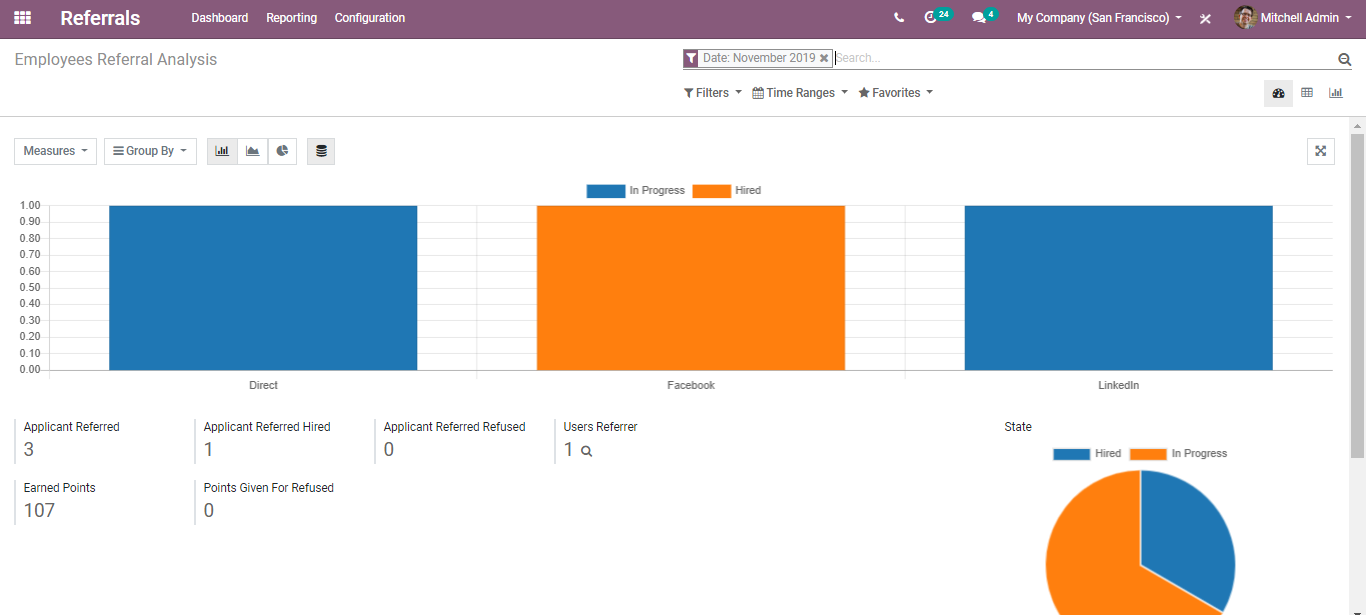Click the Direct bar in chart
The width and height of the screenshot is (1366, 615).
pyautogui.click(x=263, y=288)
